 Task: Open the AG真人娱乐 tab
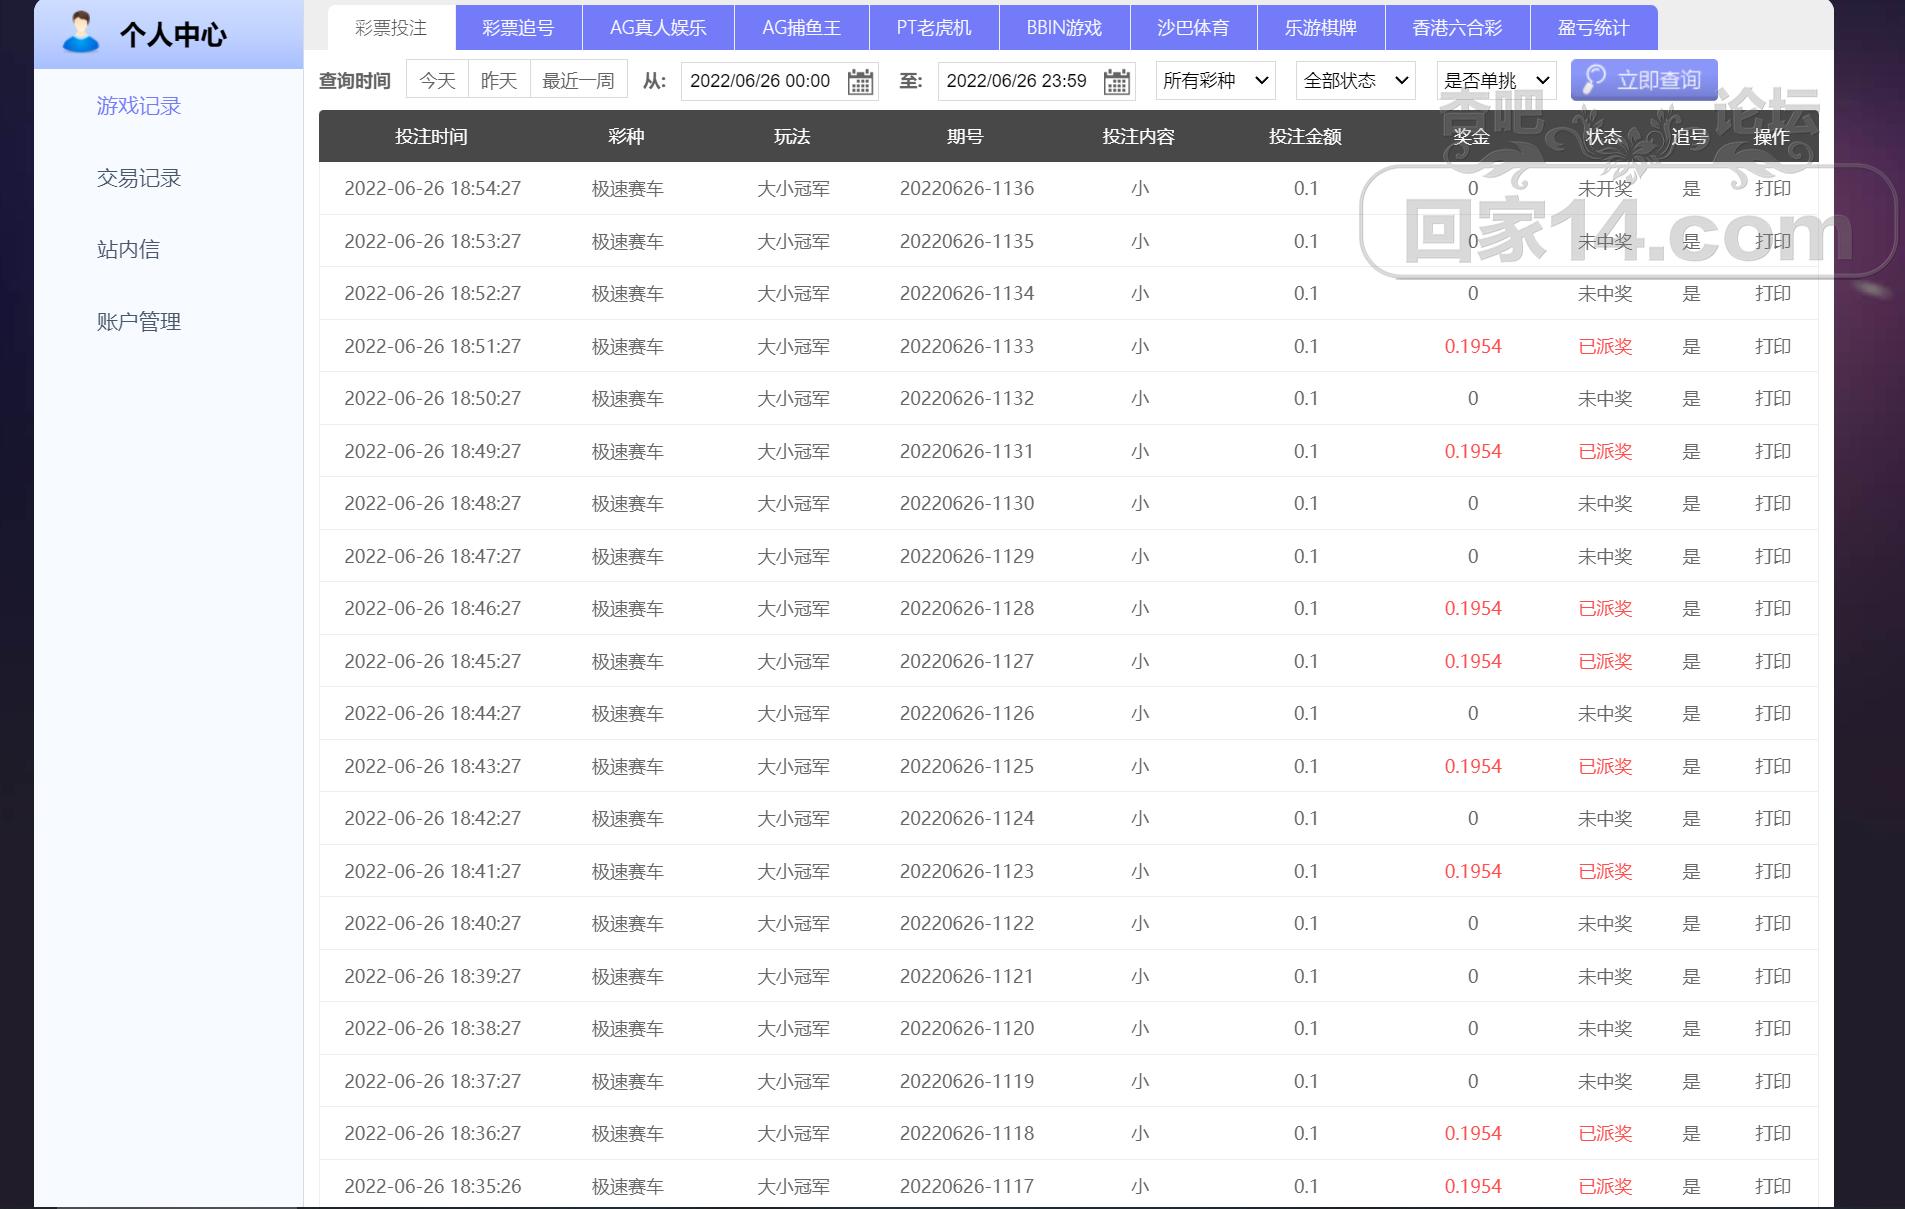coord(658,28)
